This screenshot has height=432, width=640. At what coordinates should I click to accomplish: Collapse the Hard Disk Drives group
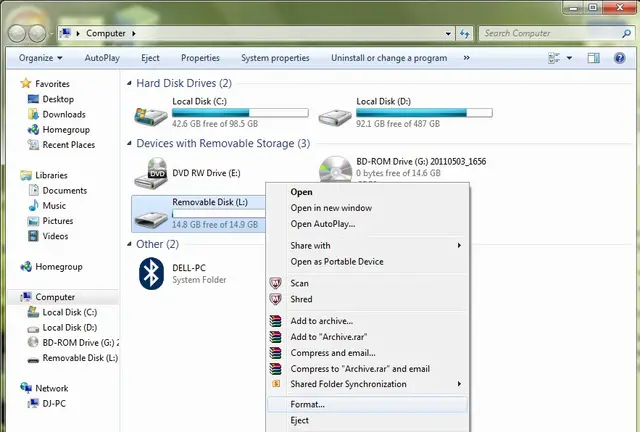129,83
